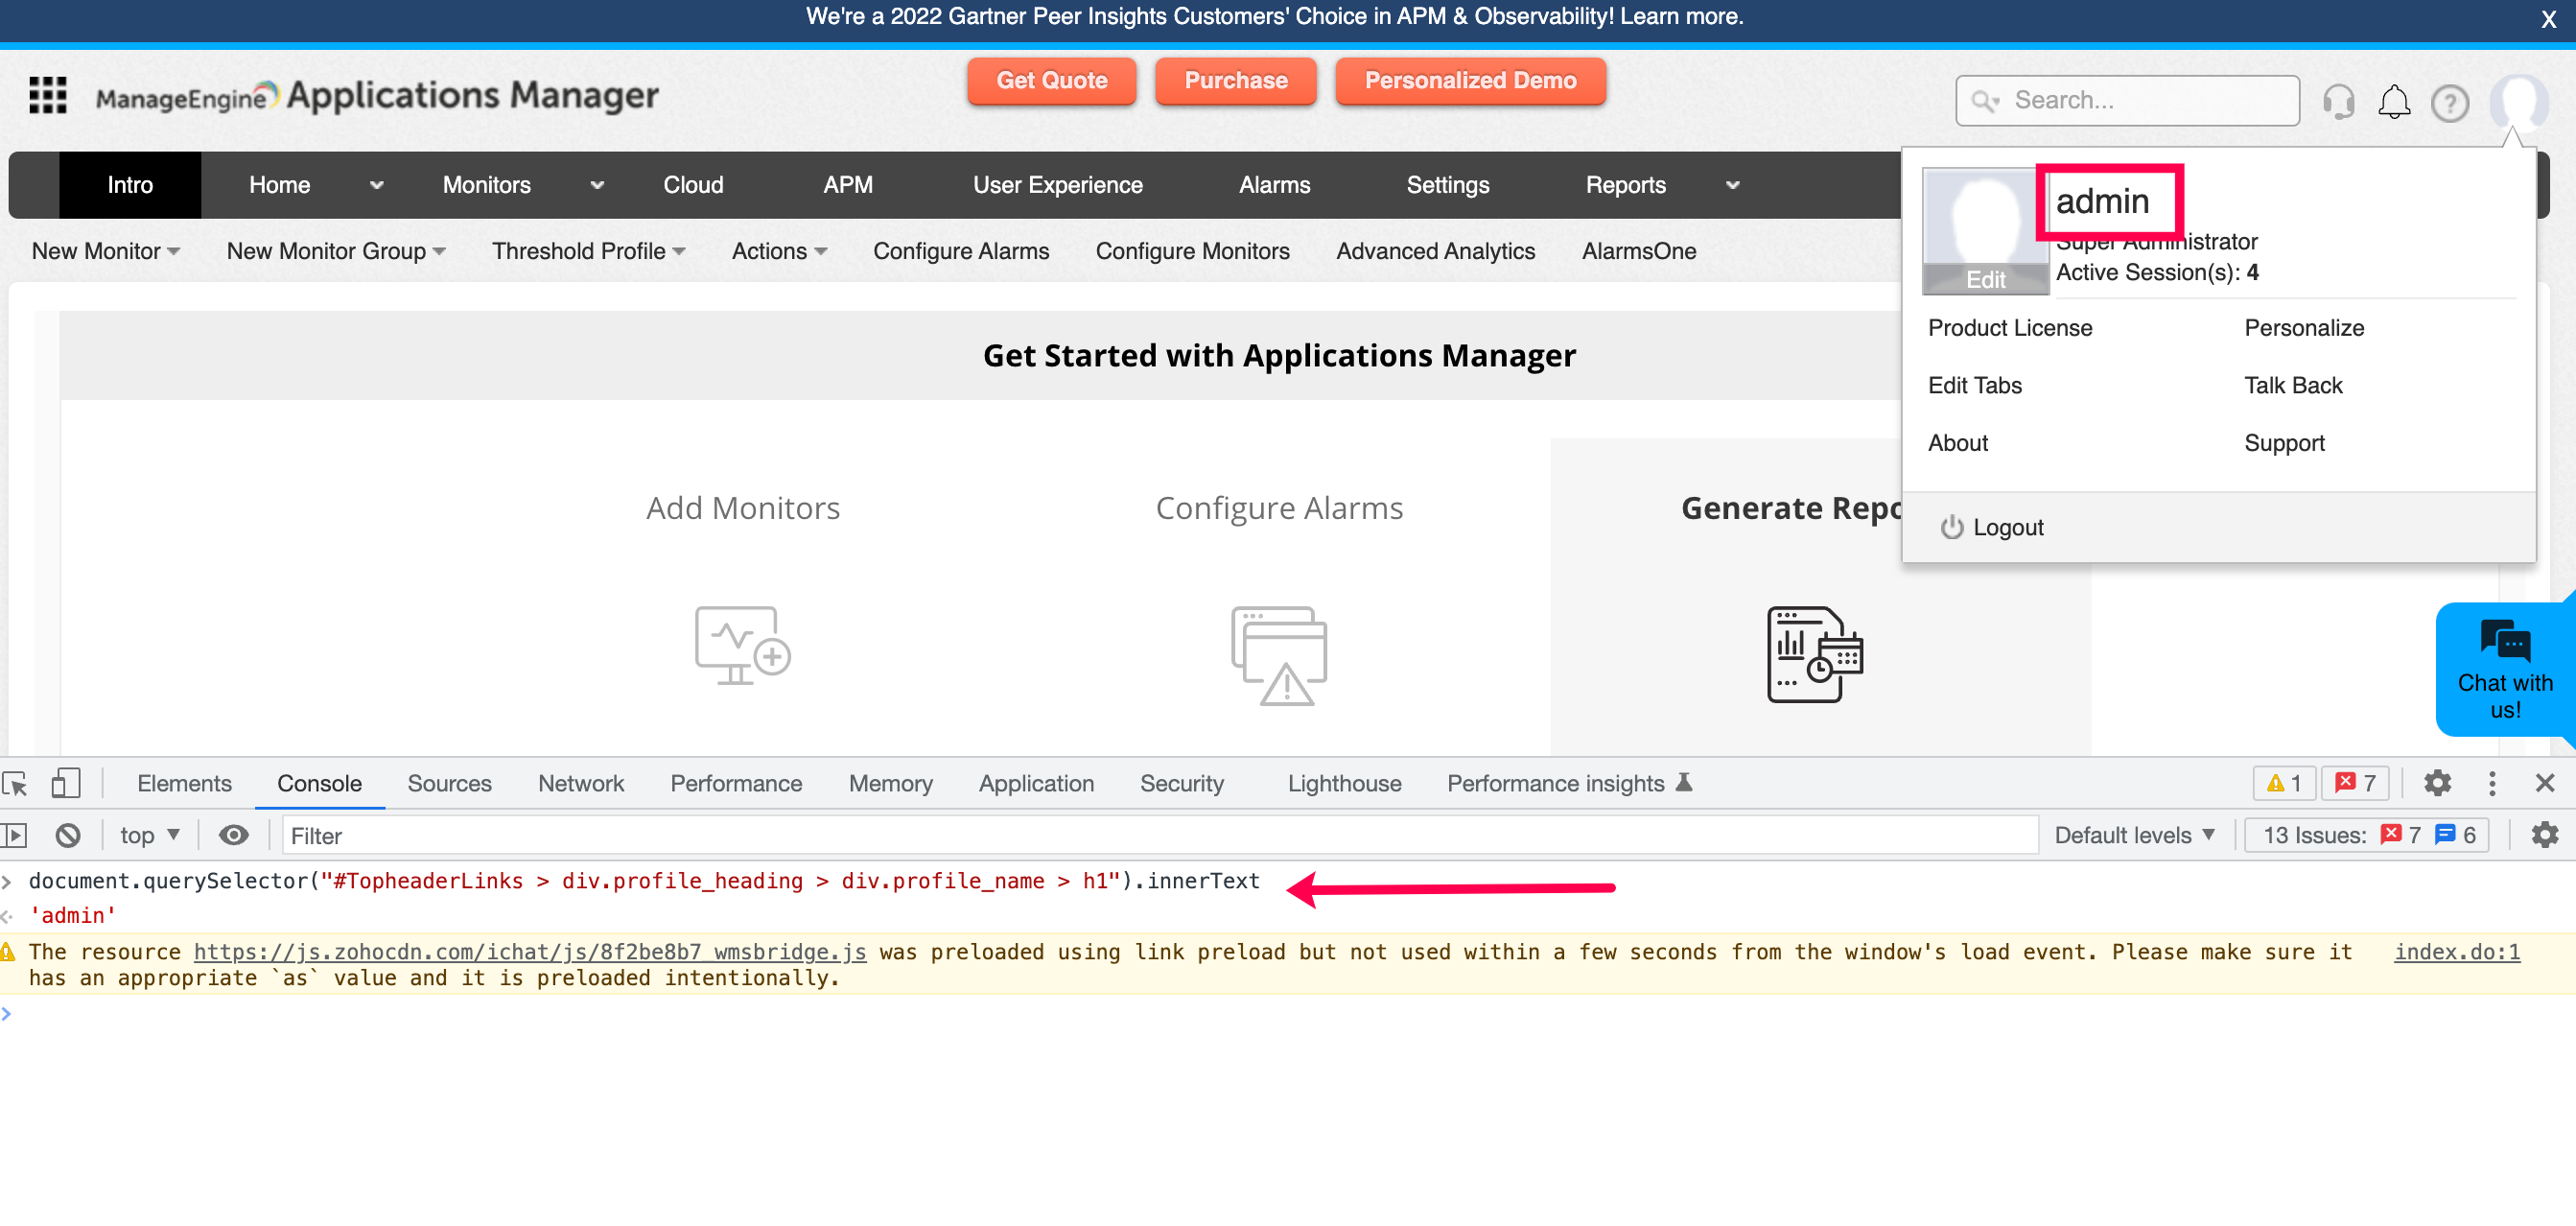2576x1226 pixels.
Task: Expand the New Monitor dropdown
Action: point(105,251)
